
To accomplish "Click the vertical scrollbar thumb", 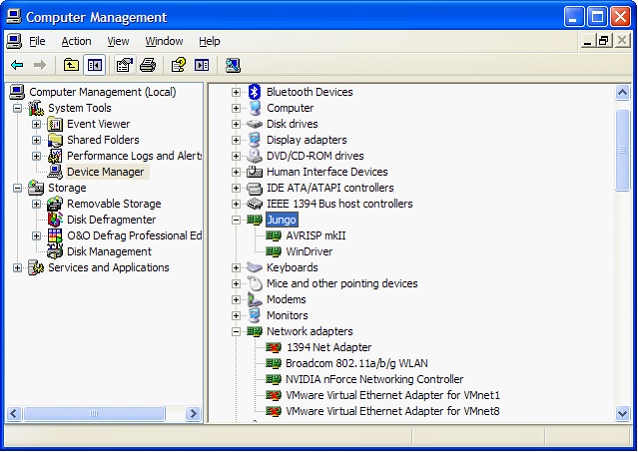I will (623, 150).
